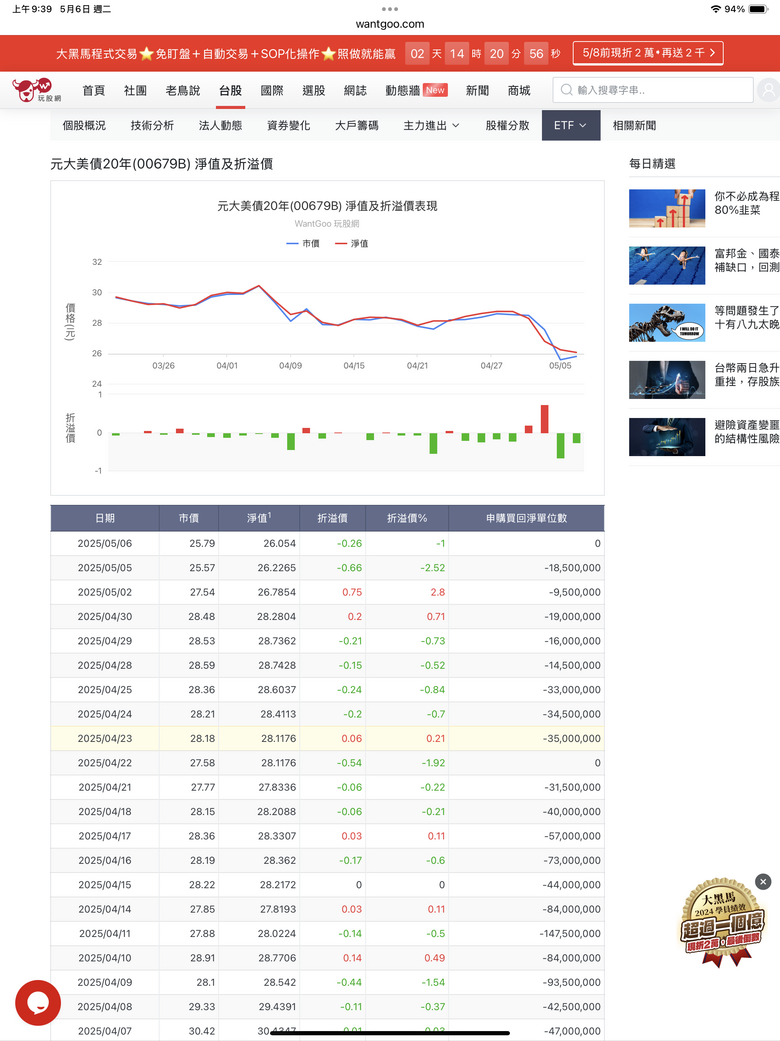Viewport: 780px width, 1041px height.
Task: Open the 首頁 nav item
Action: 94,90
